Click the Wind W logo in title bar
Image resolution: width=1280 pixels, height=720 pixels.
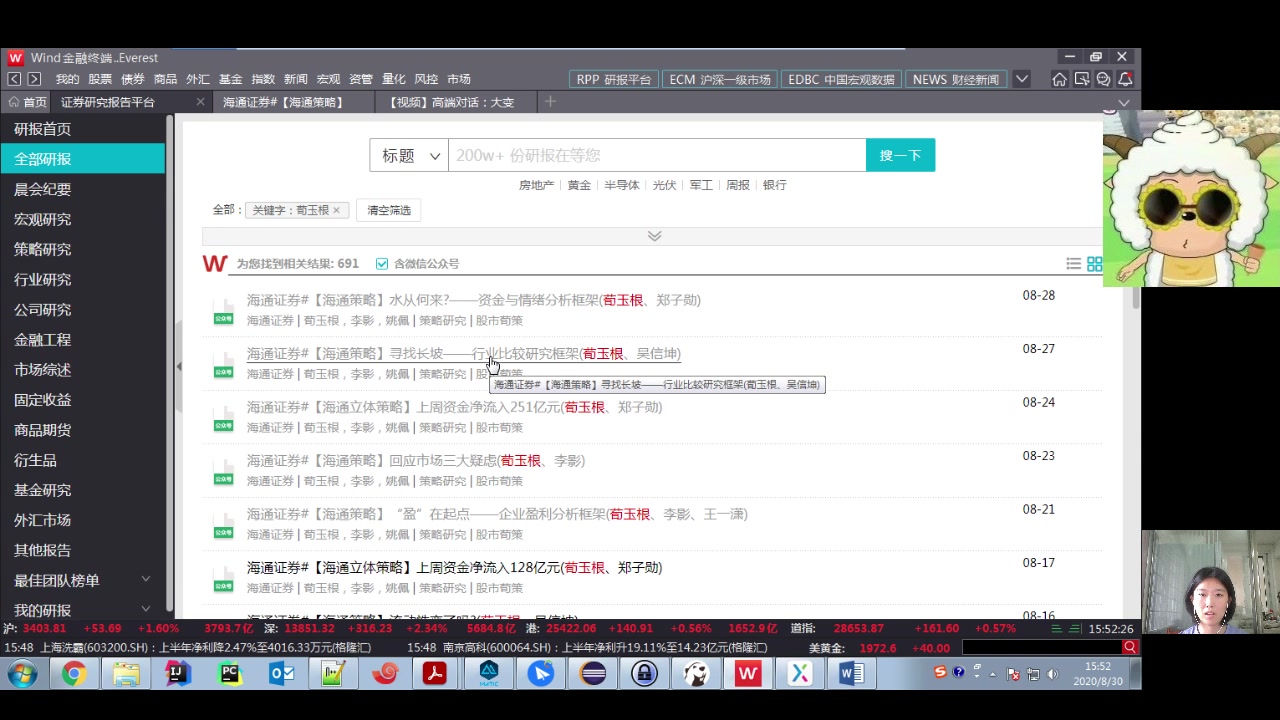(15, 58)
